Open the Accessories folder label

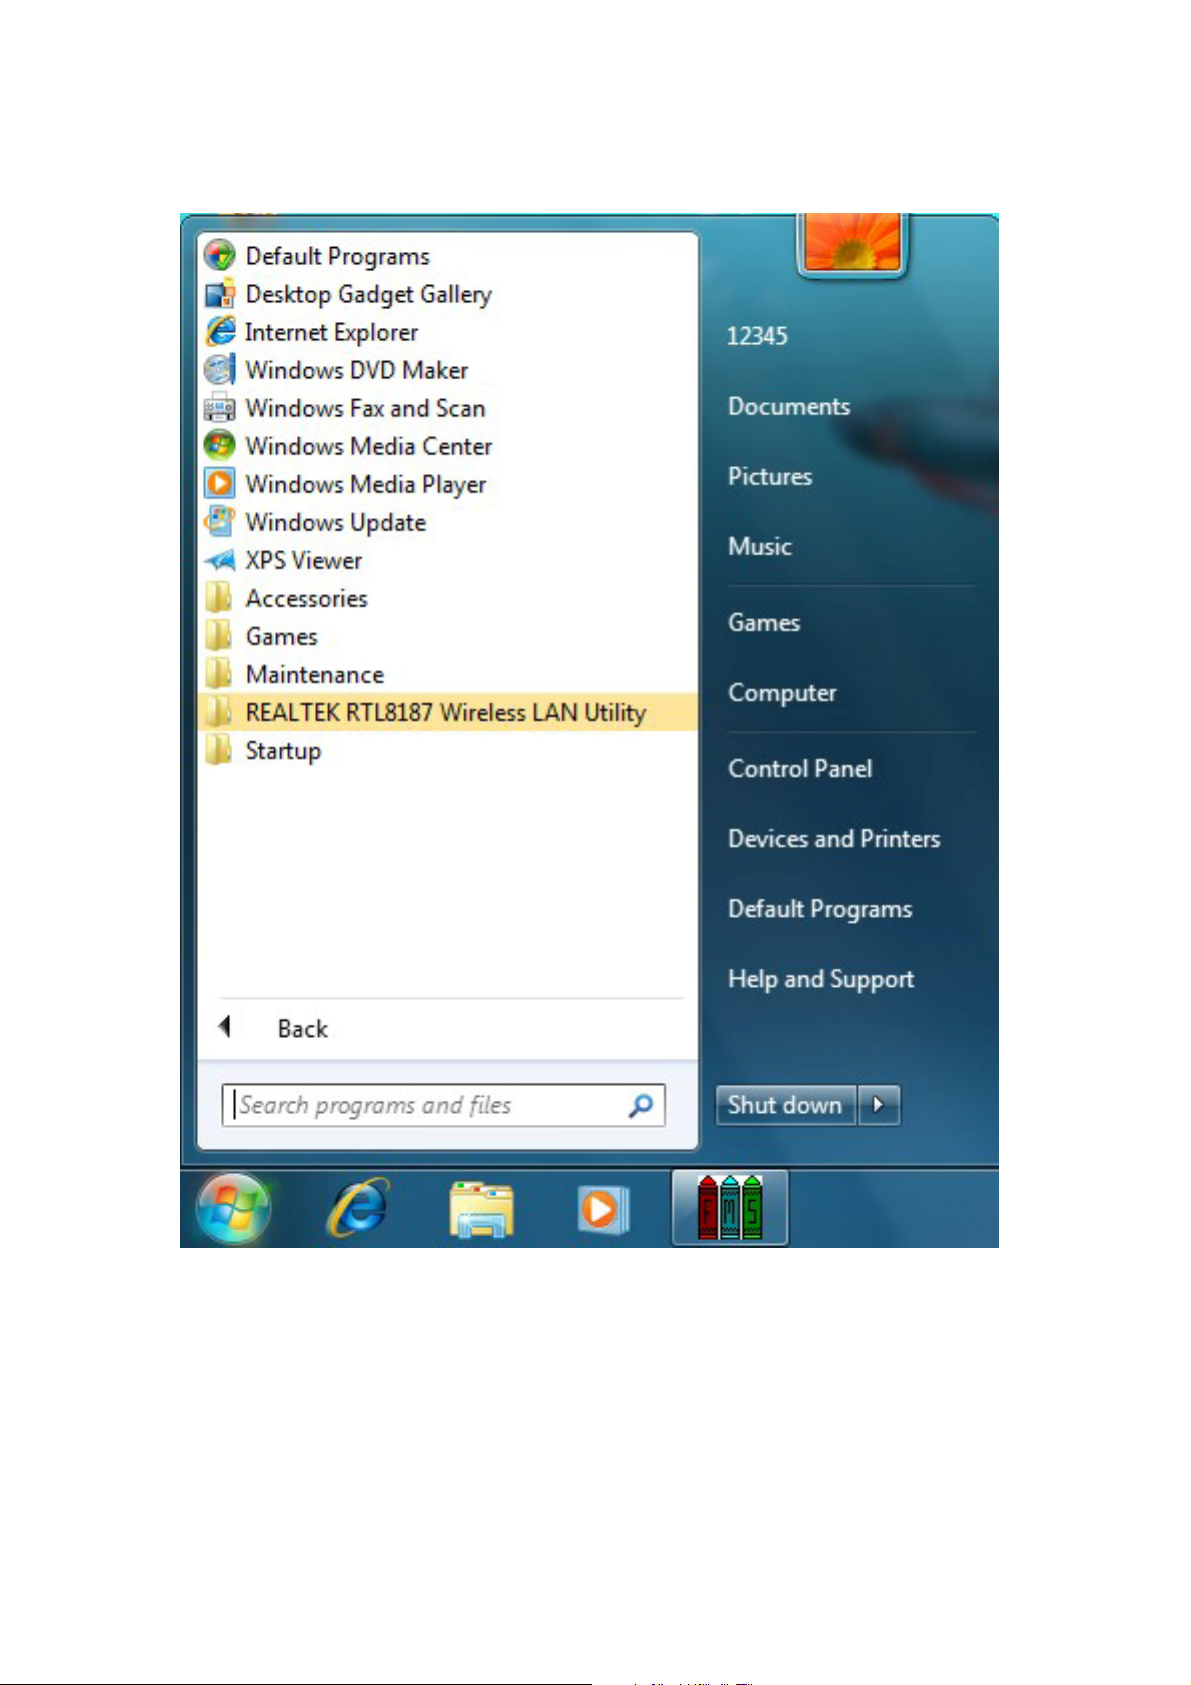point(307,598)
